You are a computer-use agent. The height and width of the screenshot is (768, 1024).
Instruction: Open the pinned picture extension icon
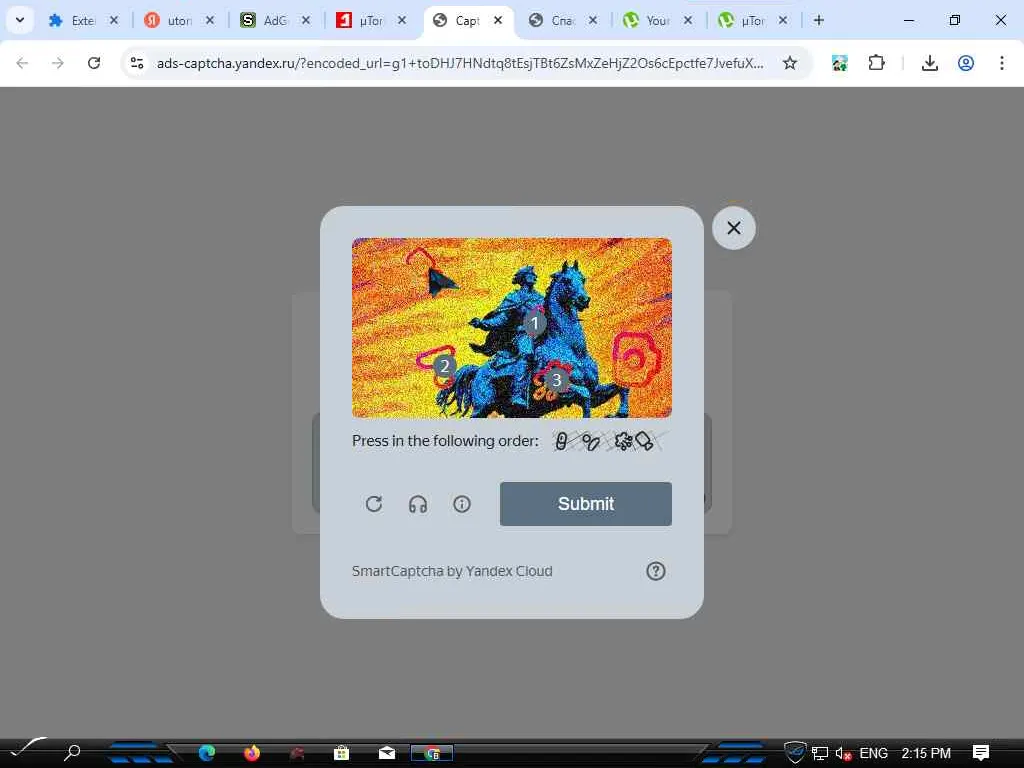(840, 63)
